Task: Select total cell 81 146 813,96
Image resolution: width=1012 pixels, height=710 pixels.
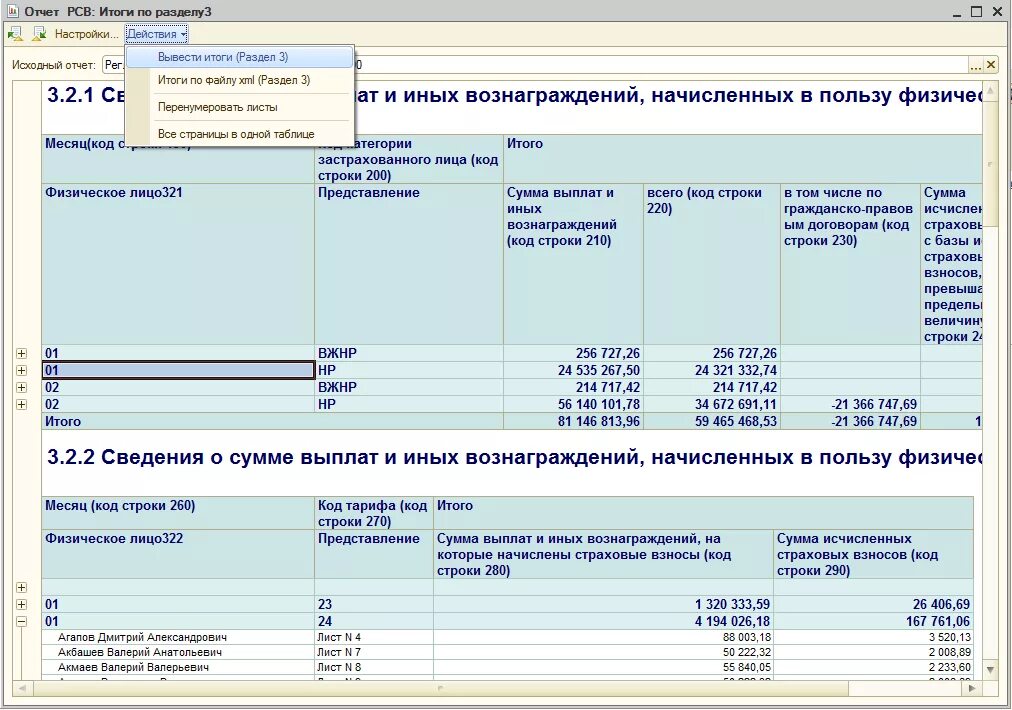Action: (x=573, y=421)
